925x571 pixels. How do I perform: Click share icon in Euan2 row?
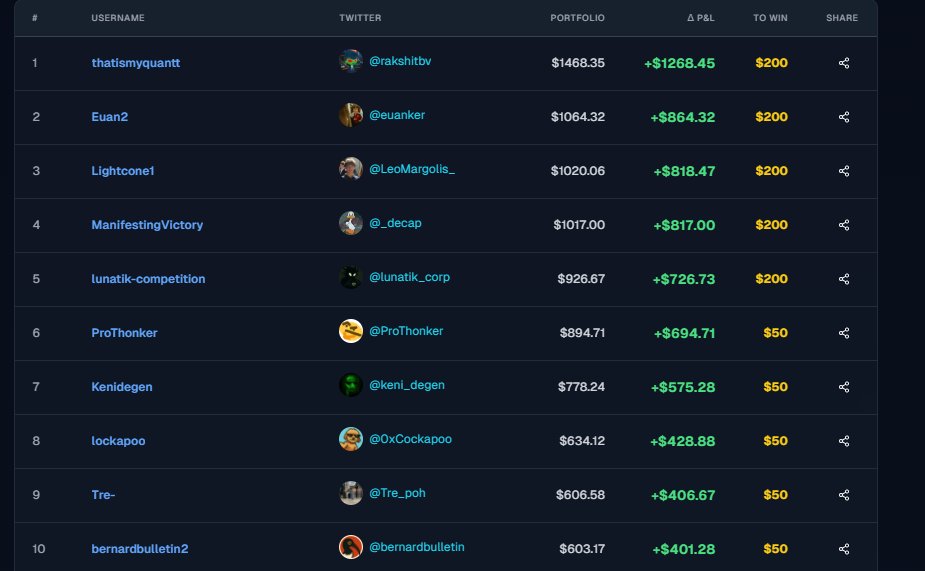pyautogui.click(x=844, y=117)
